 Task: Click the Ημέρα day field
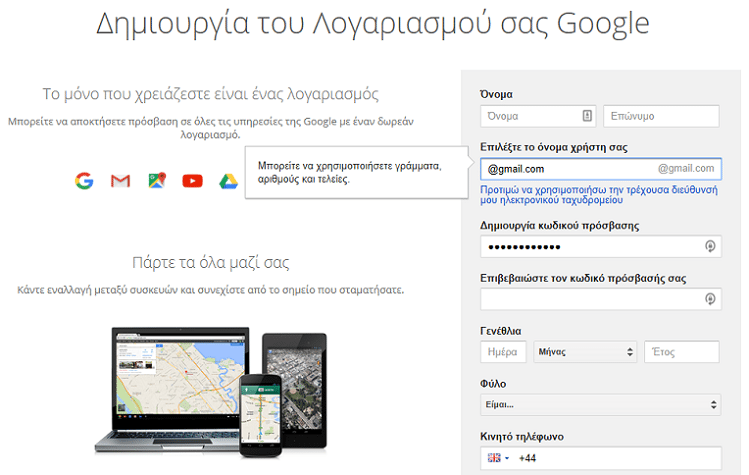503,352
